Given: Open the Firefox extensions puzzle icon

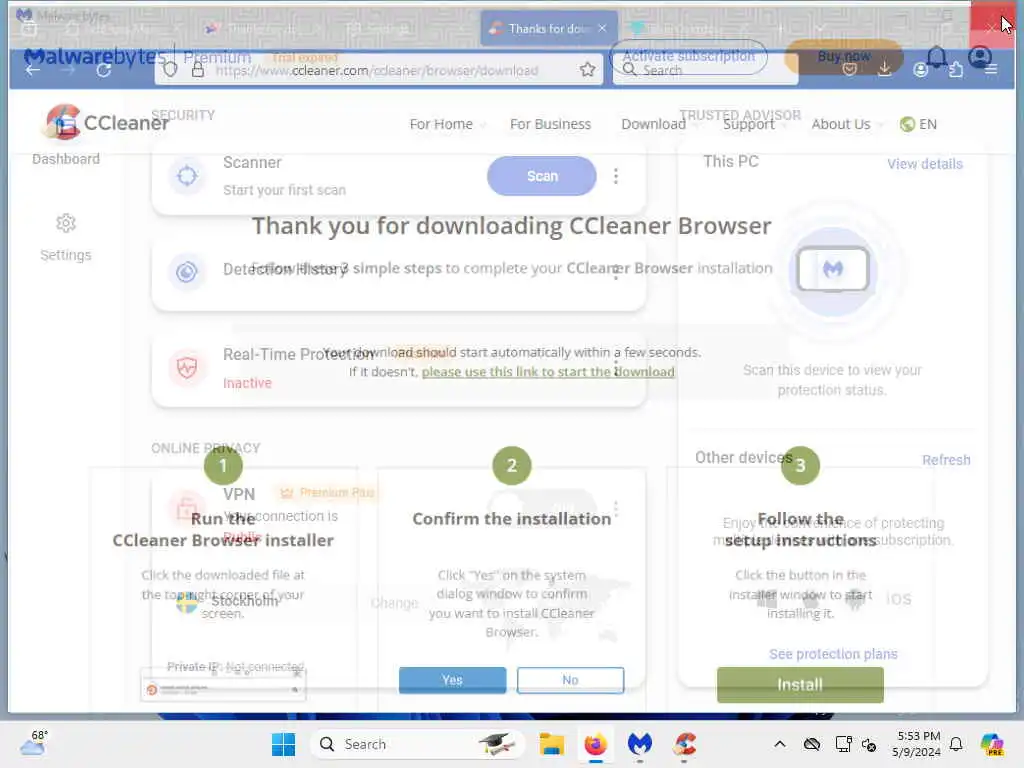Looking at the screenshot, I should pyautogui.click(x=956, y=69).
